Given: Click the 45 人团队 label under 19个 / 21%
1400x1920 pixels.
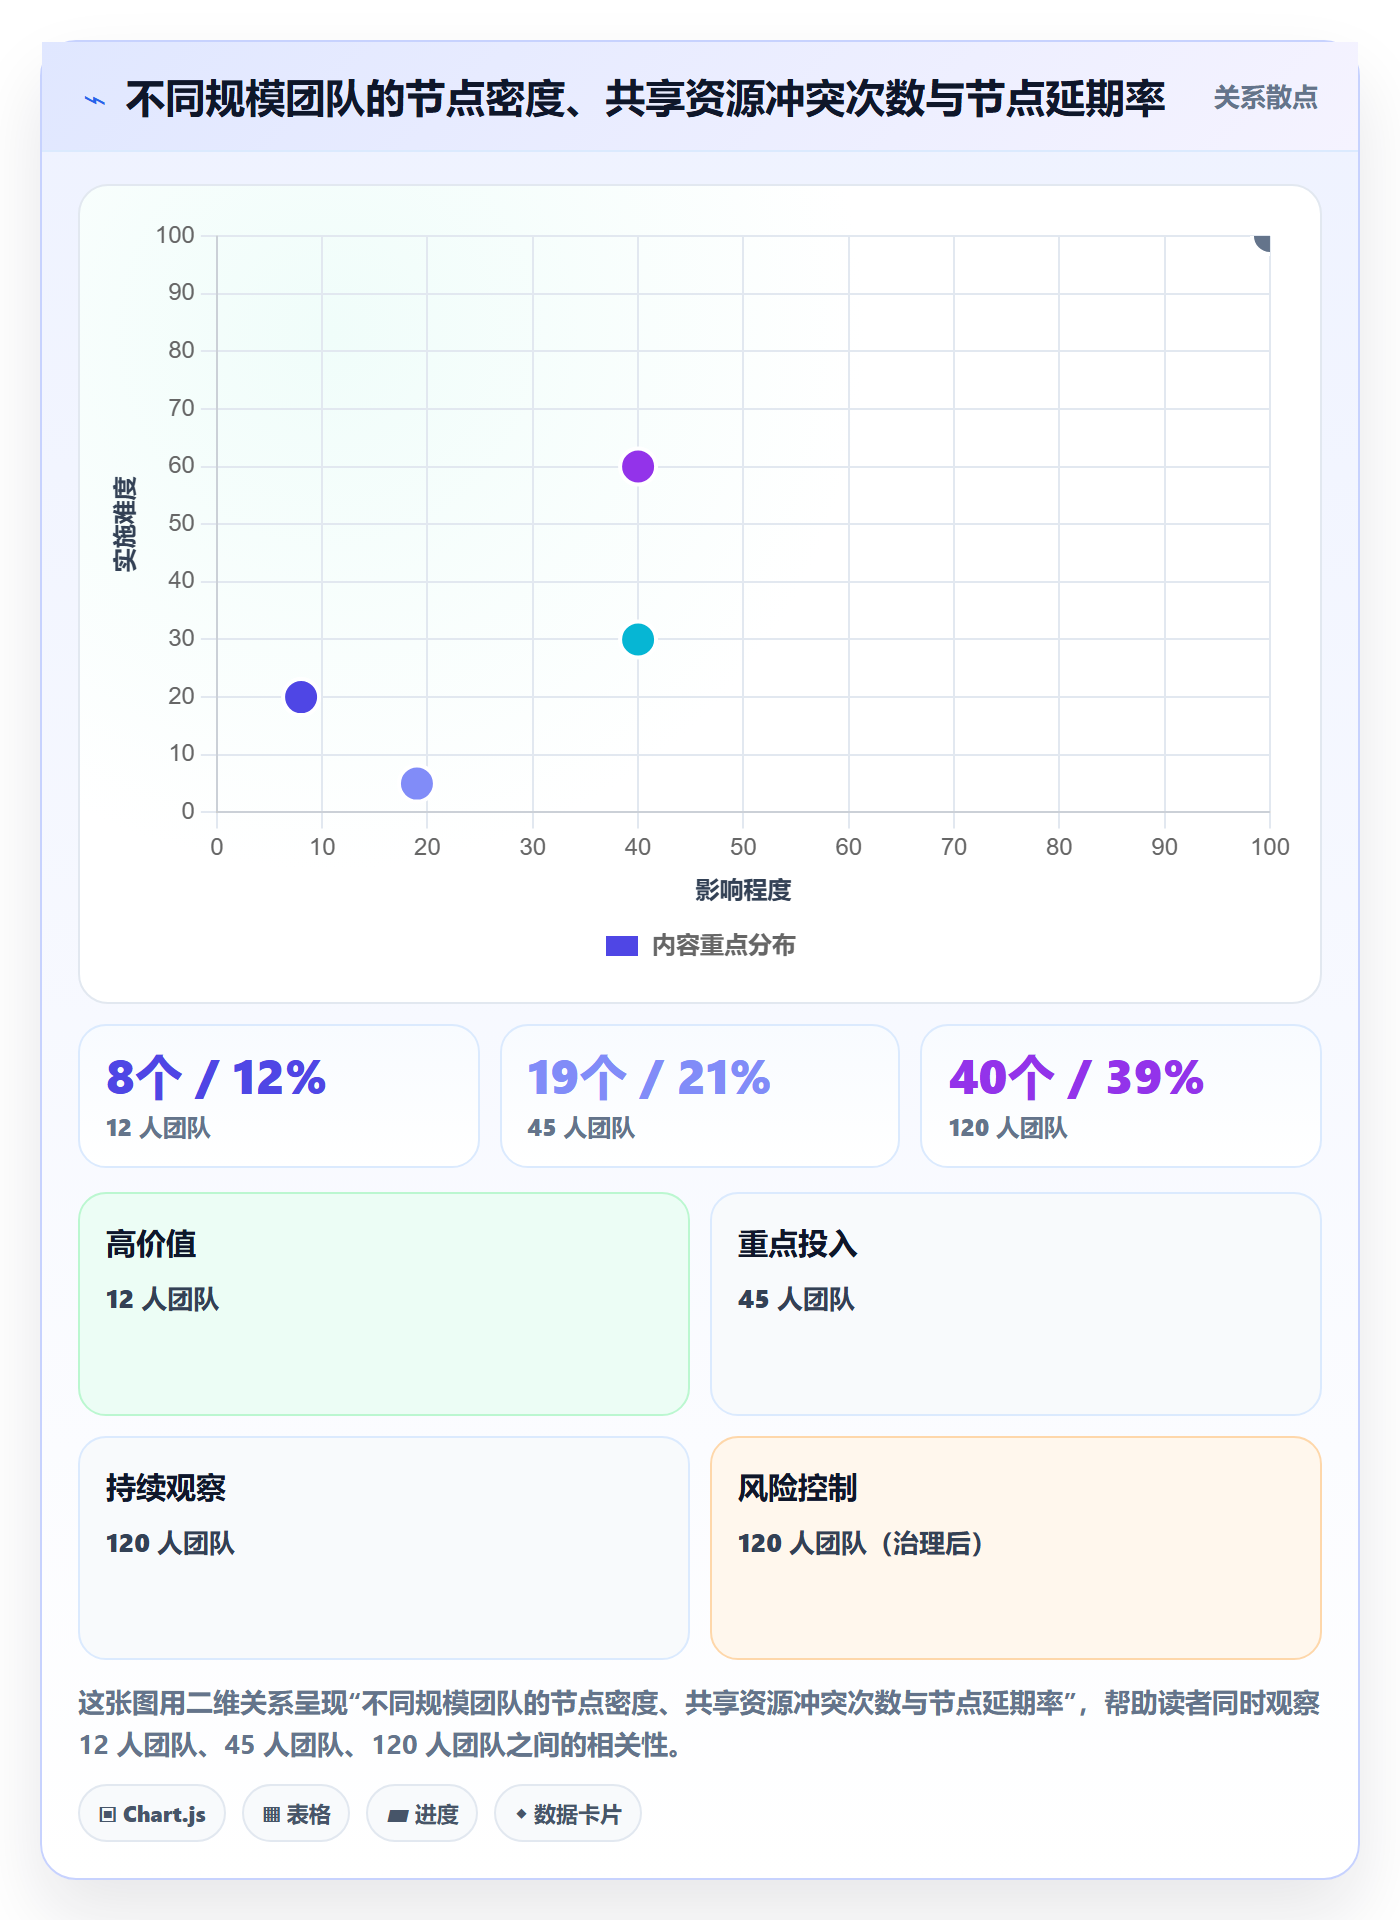Looking at the screenshot, I should (x=581, y=1128).
